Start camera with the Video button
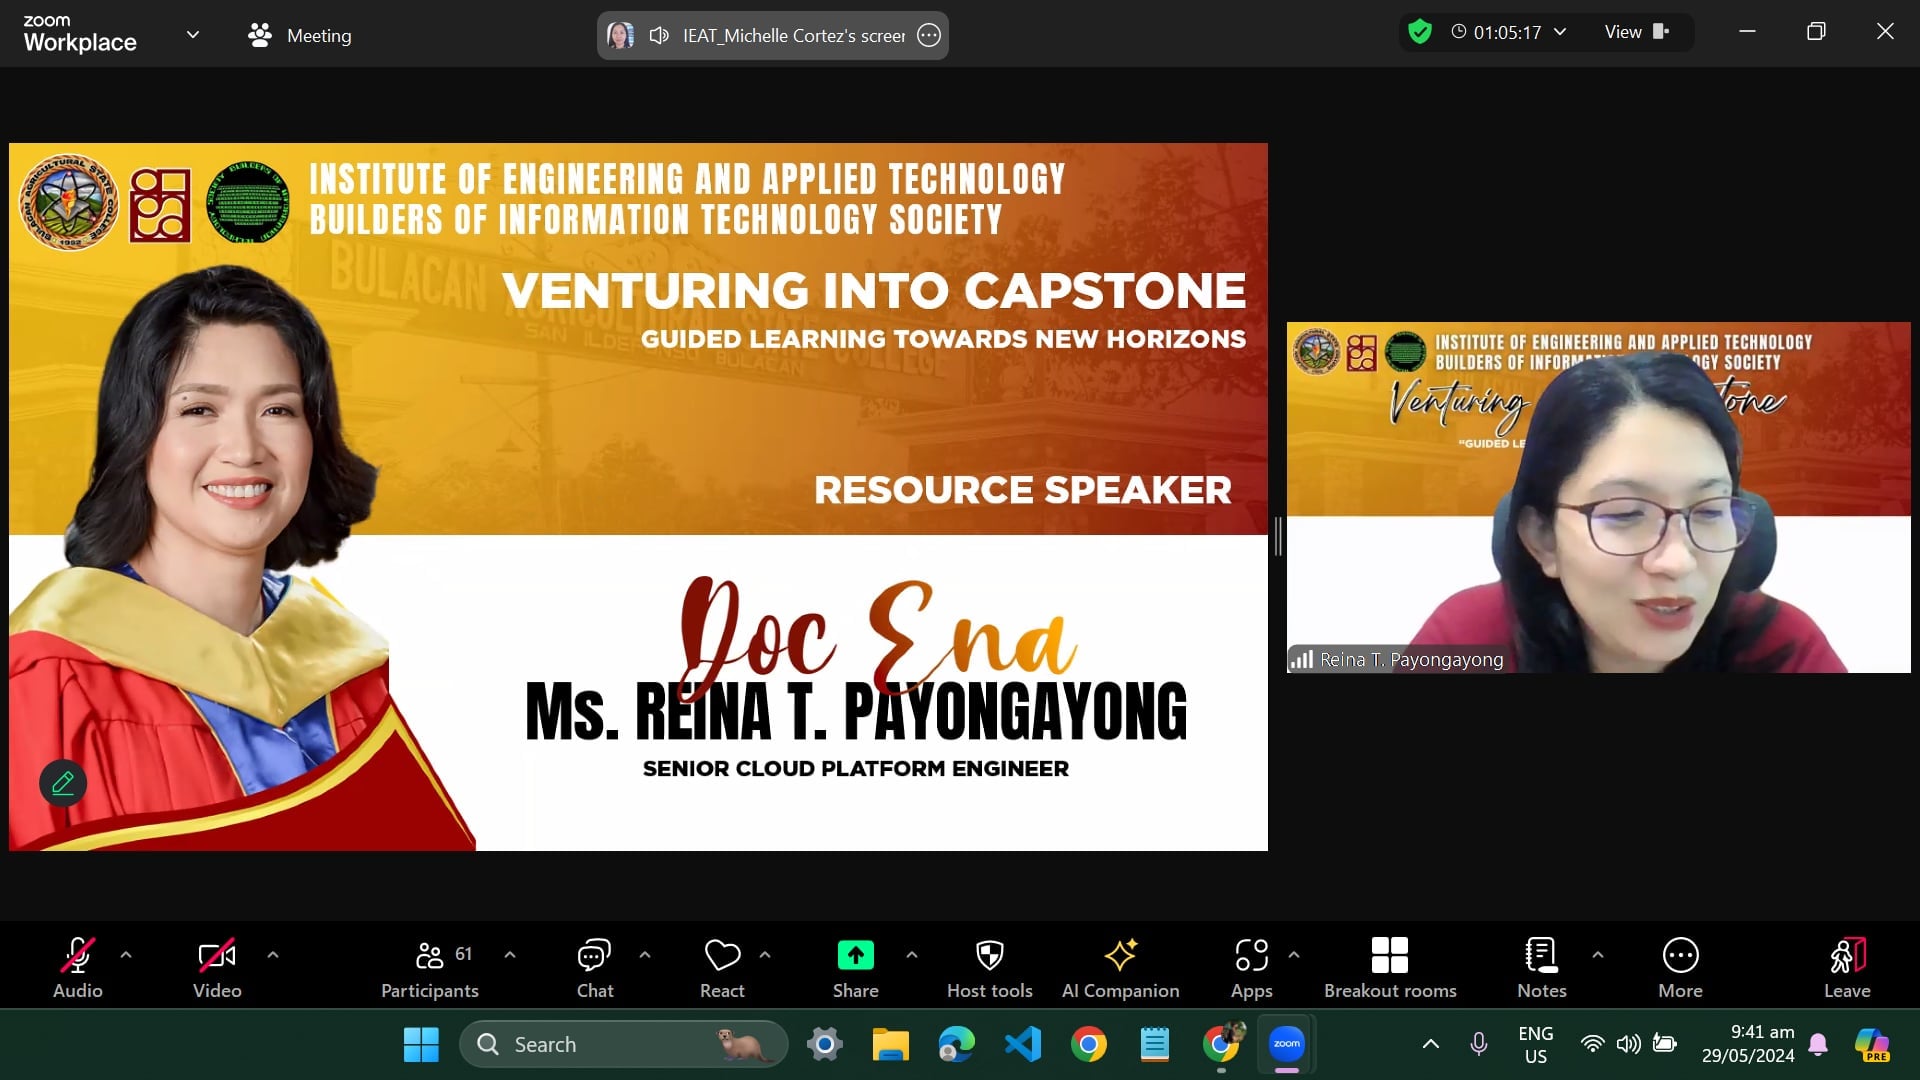 [x=217, y=967]
